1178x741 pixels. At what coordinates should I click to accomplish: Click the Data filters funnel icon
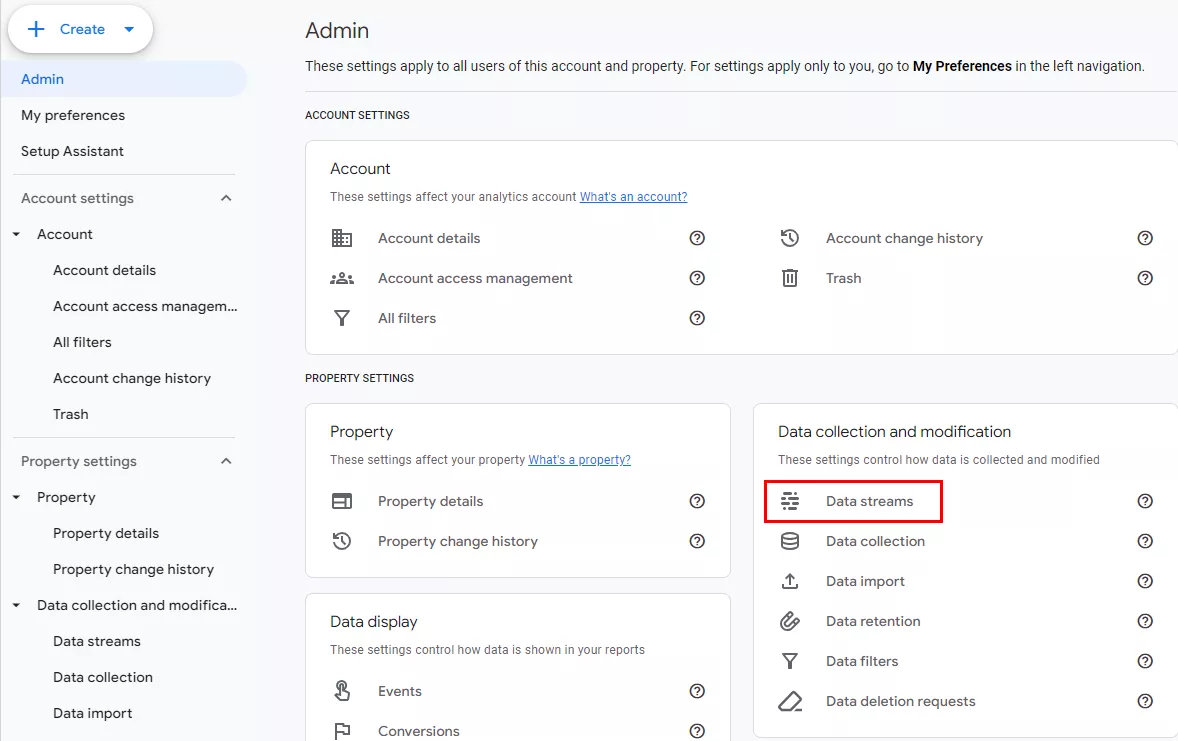790,661
